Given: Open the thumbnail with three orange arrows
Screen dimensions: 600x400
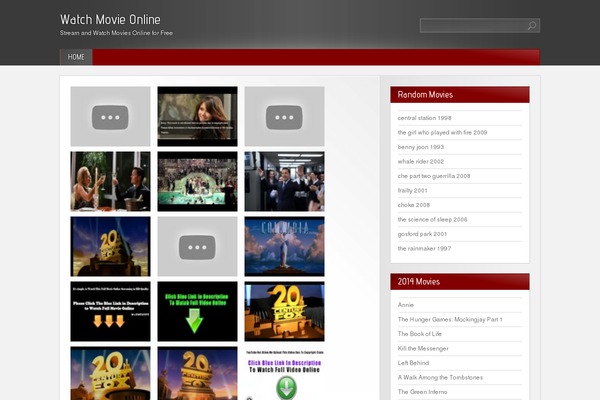Looking at the screenshot, I should point(110,312).
